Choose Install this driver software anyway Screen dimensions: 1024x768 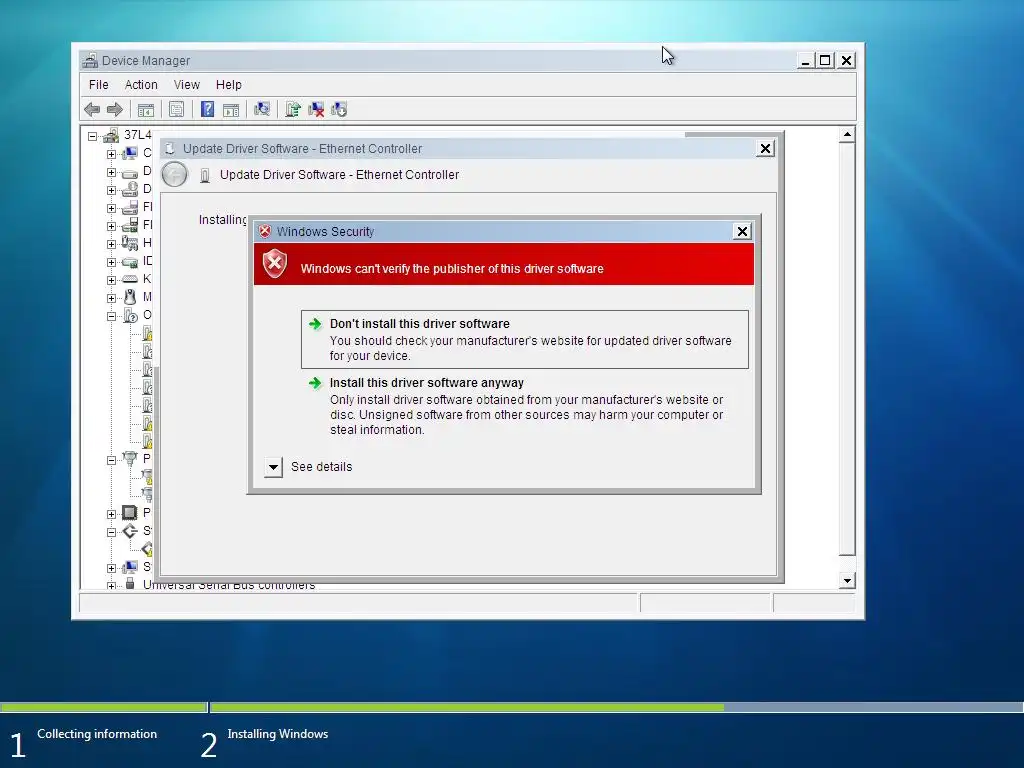pyautogui.click(x=524, y=406)
